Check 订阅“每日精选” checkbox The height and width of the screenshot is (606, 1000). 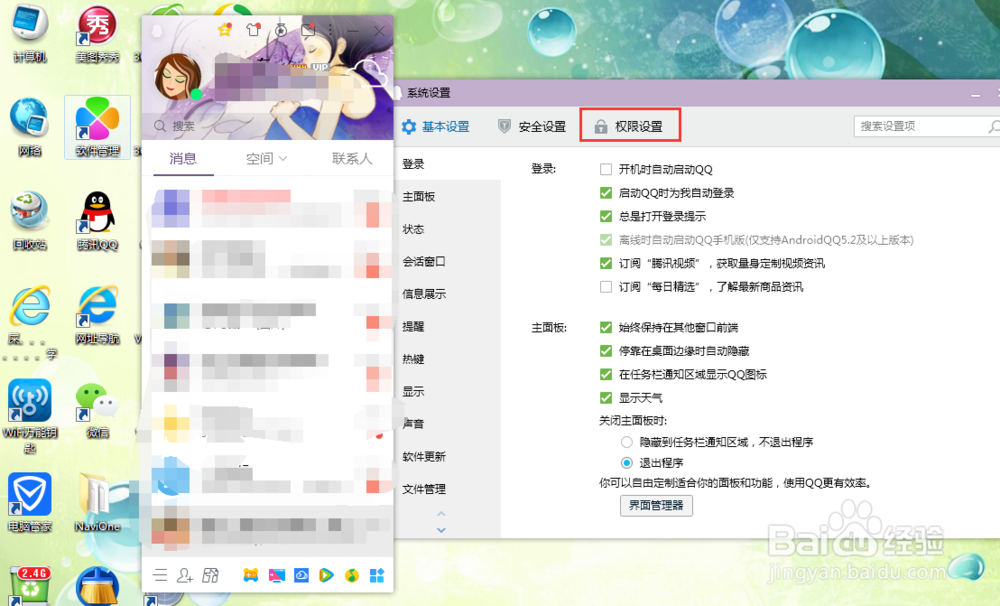[606, 287]
